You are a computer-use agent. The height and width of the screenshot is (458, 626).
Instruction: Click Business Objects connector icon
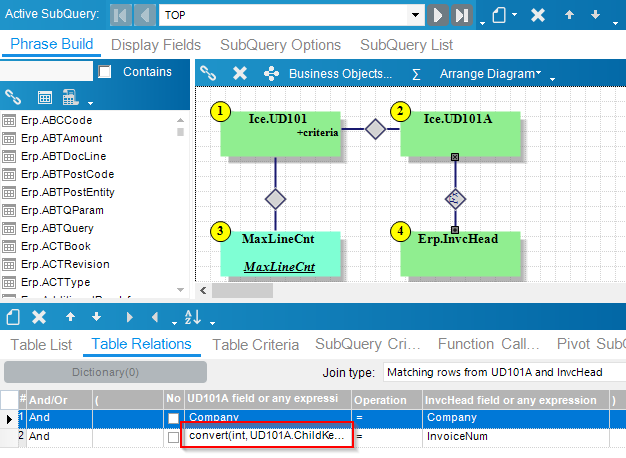pyautogui.click(x=271, y=73)
